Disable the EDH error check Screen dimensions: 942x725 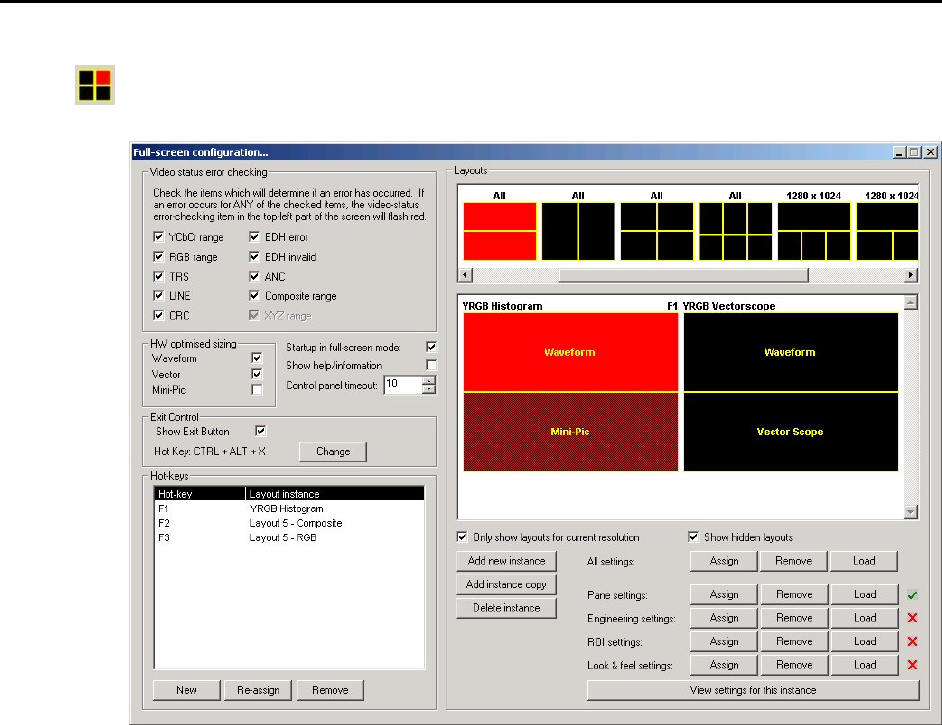click(256, 237)
